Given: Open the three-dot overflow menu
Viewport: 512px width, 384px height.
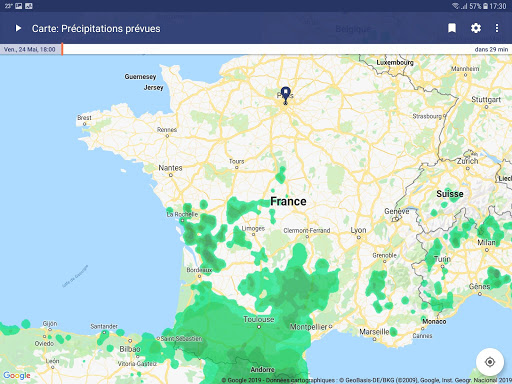Looking at the screenshot, I should [x=497, y=28].
